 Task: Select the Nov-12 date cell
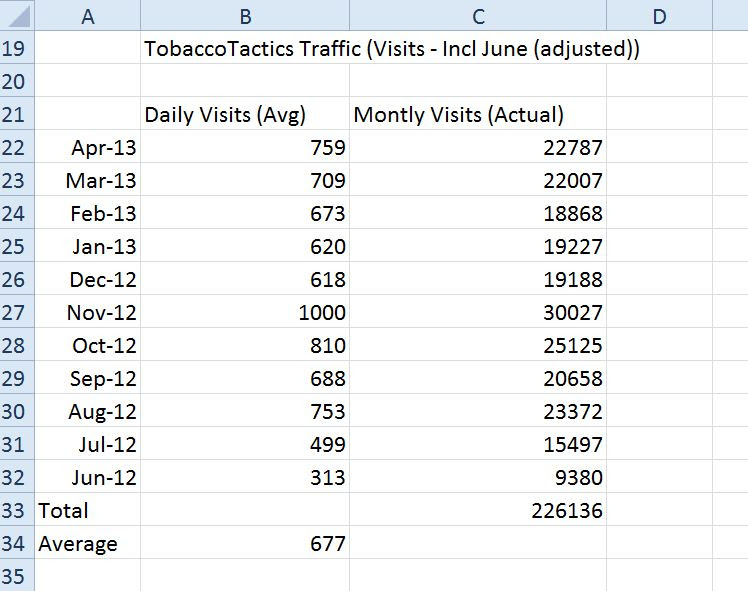click(x=88, y=311)
